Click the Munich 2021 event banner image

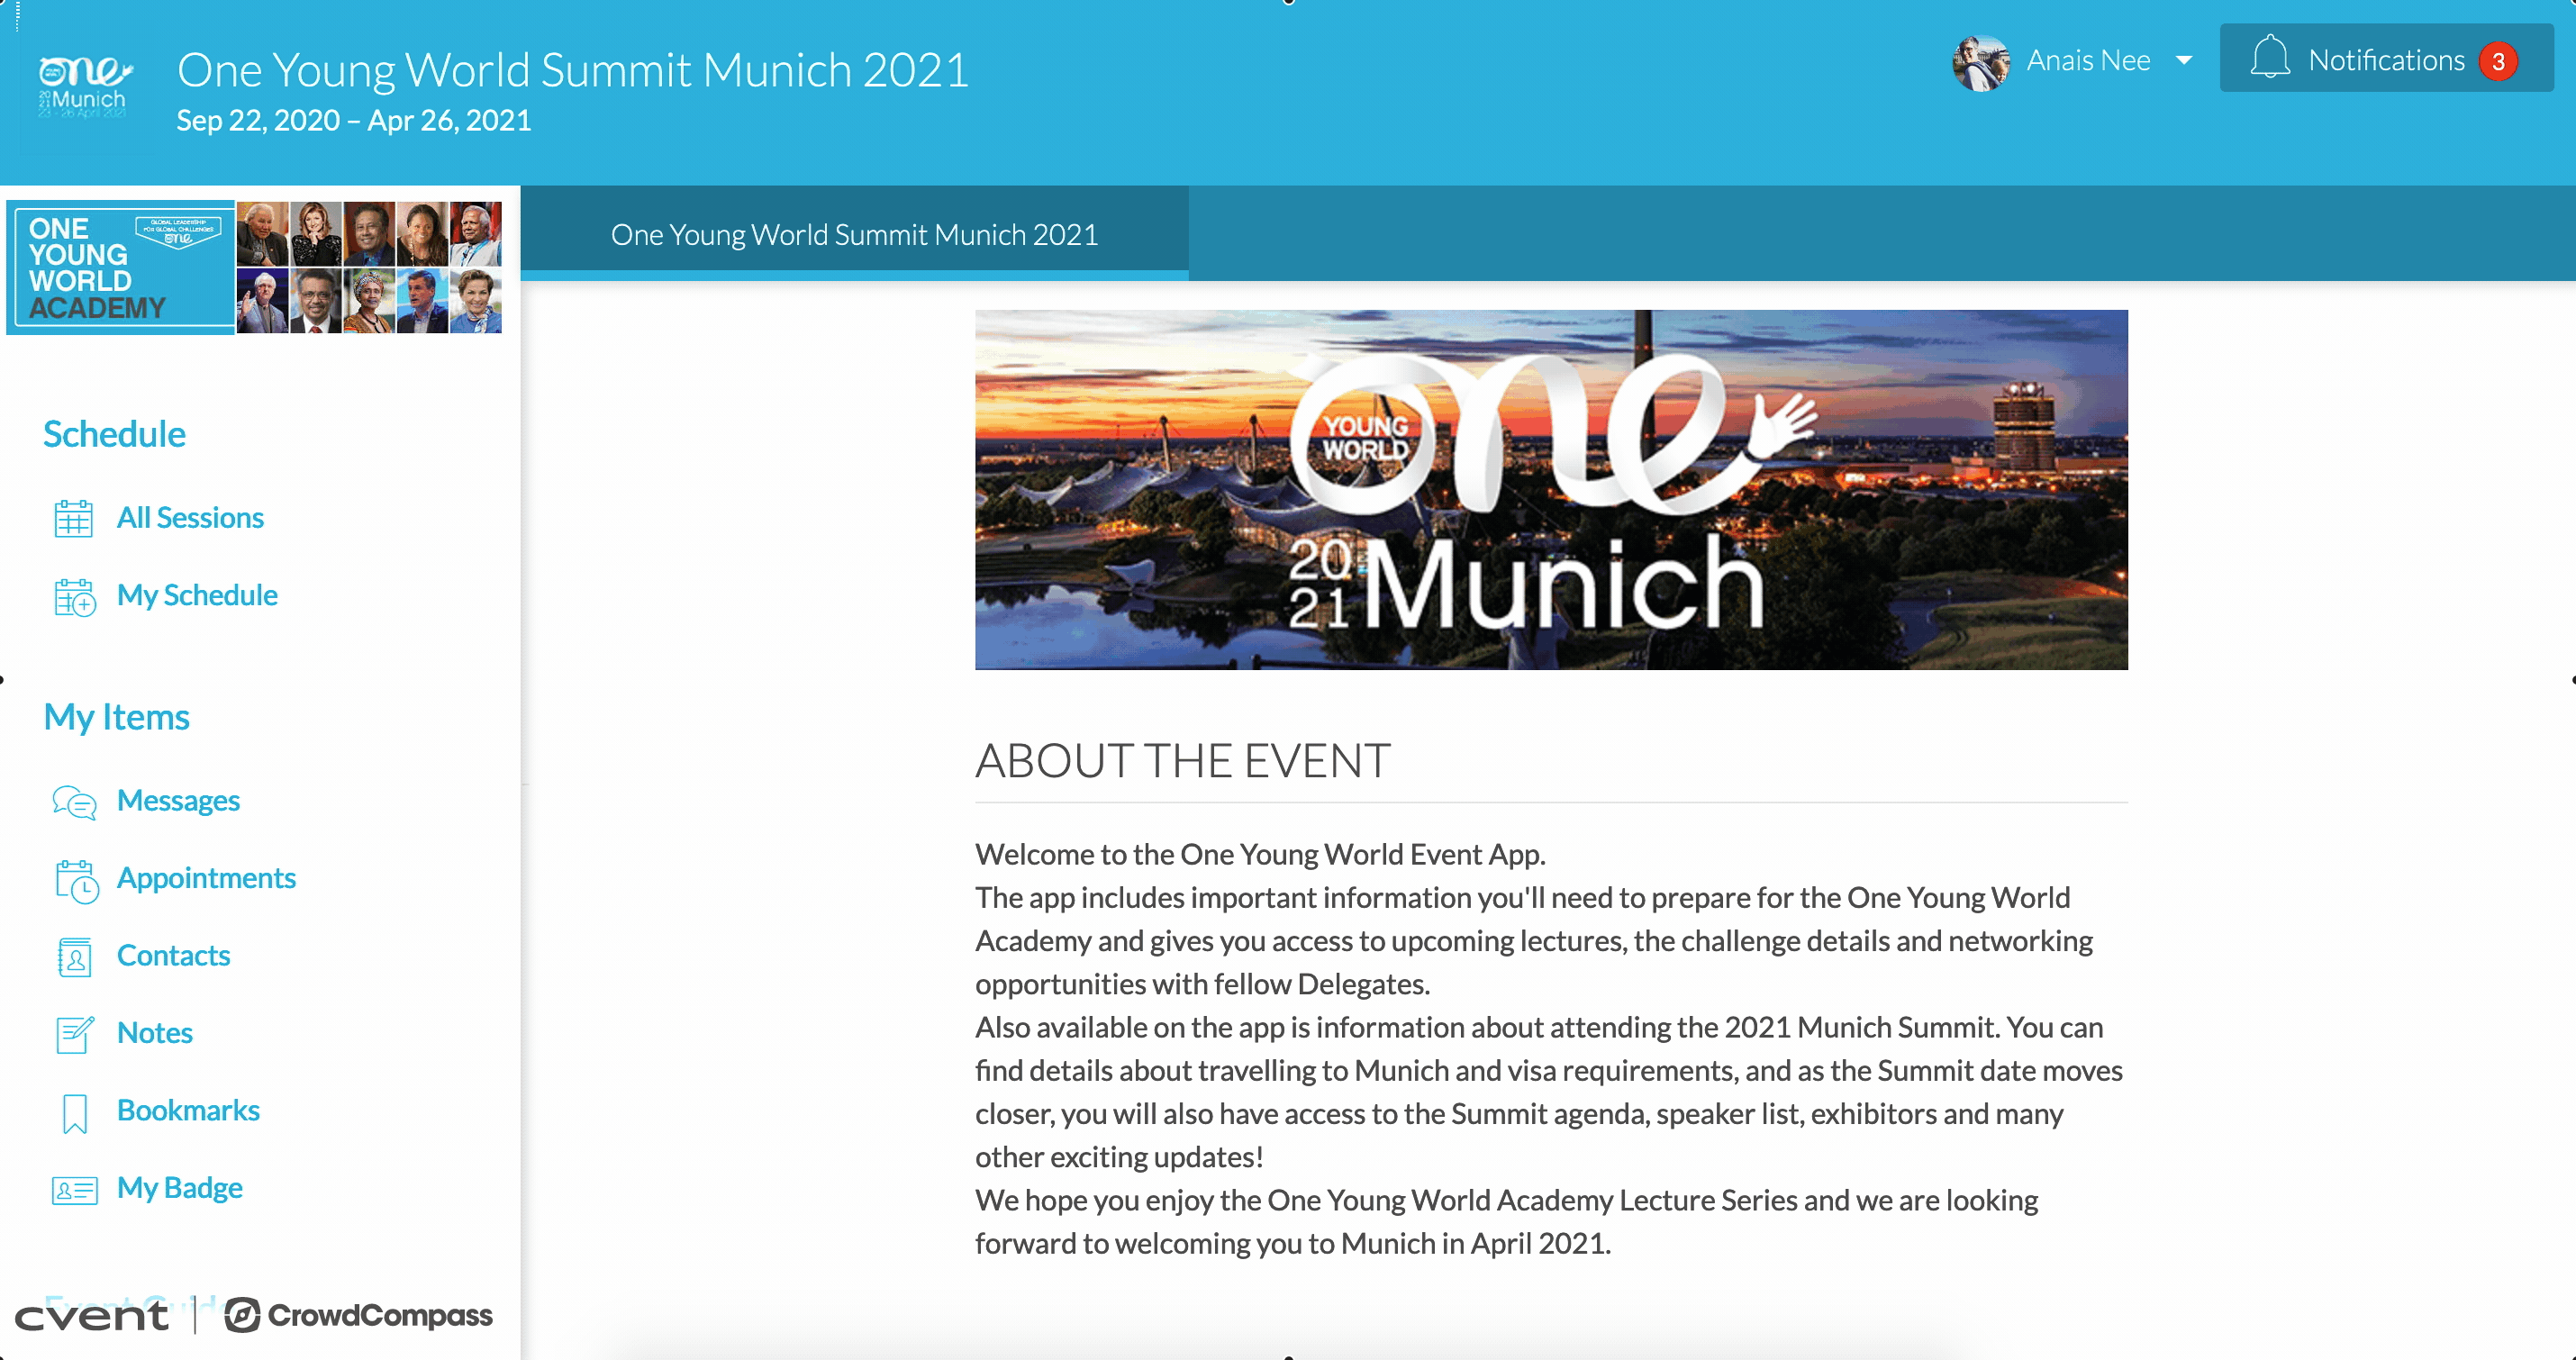pyautogui.click(x=1551, y=490)
